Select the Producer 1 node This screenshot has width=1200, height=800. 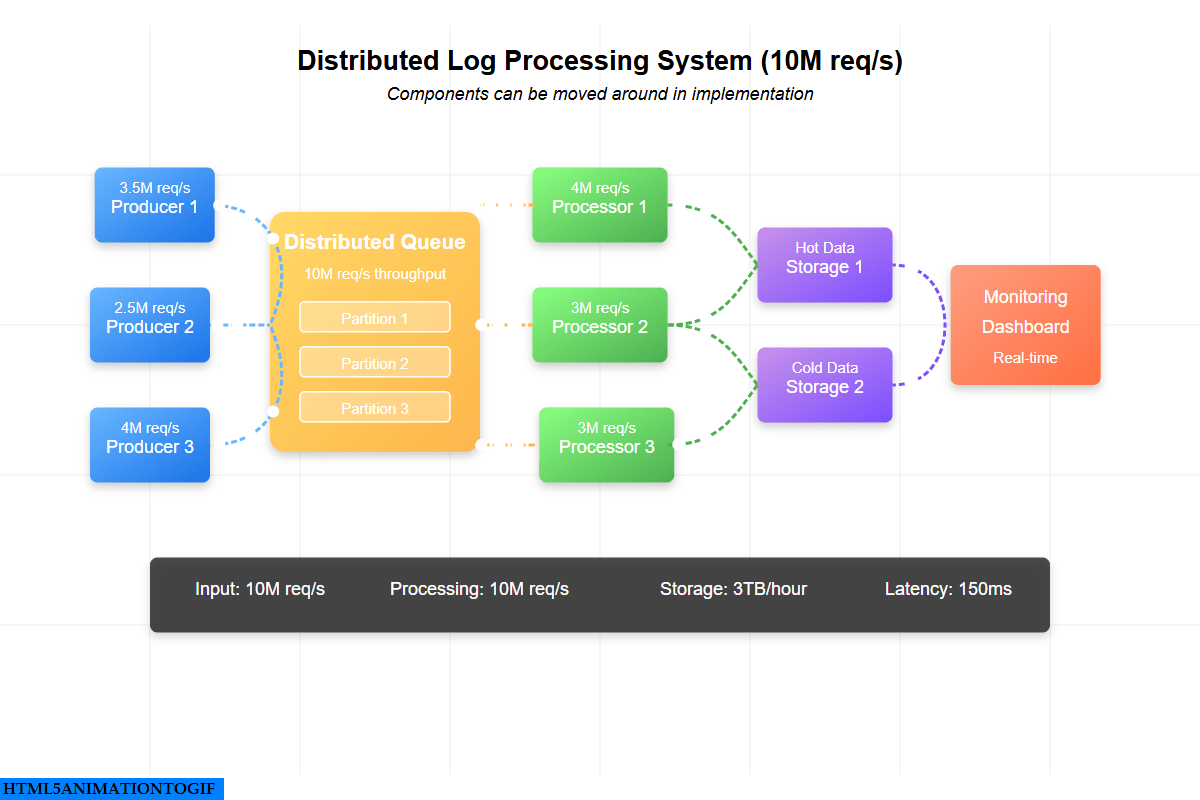point(154,205)
